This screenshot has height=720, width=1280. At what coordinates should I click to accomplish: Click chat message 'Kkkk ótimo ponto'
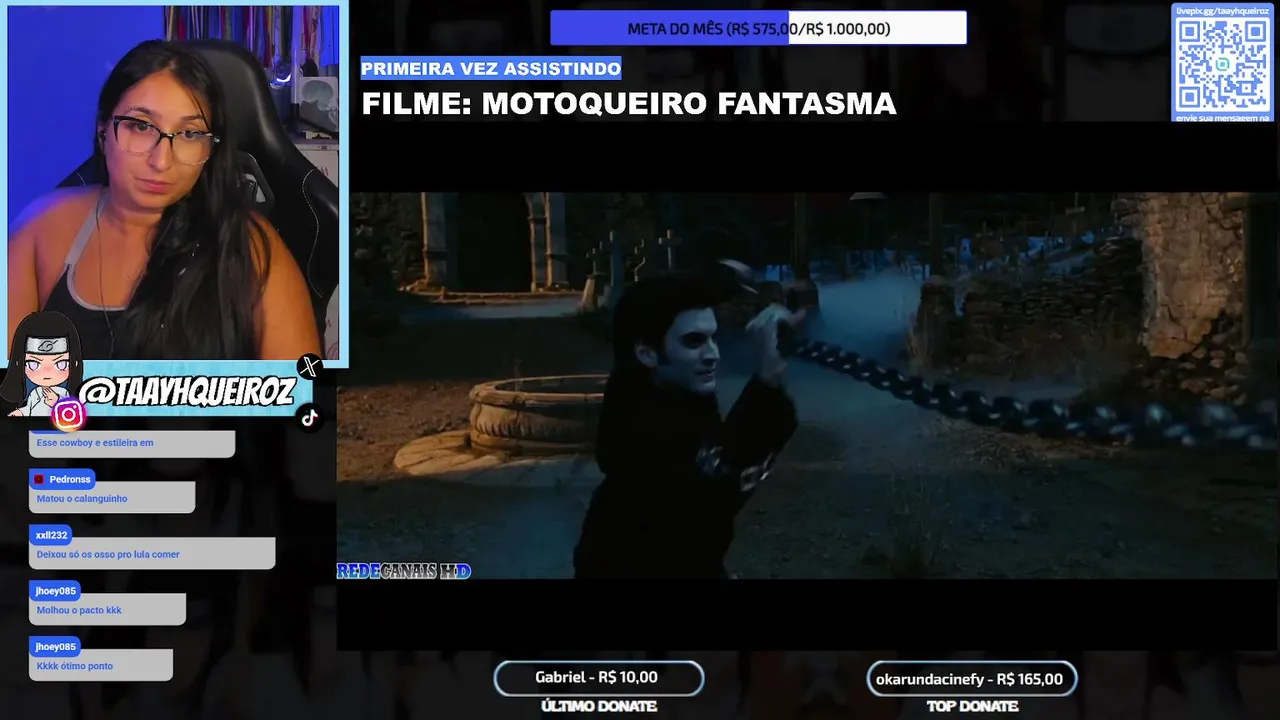tap(75, 666)
